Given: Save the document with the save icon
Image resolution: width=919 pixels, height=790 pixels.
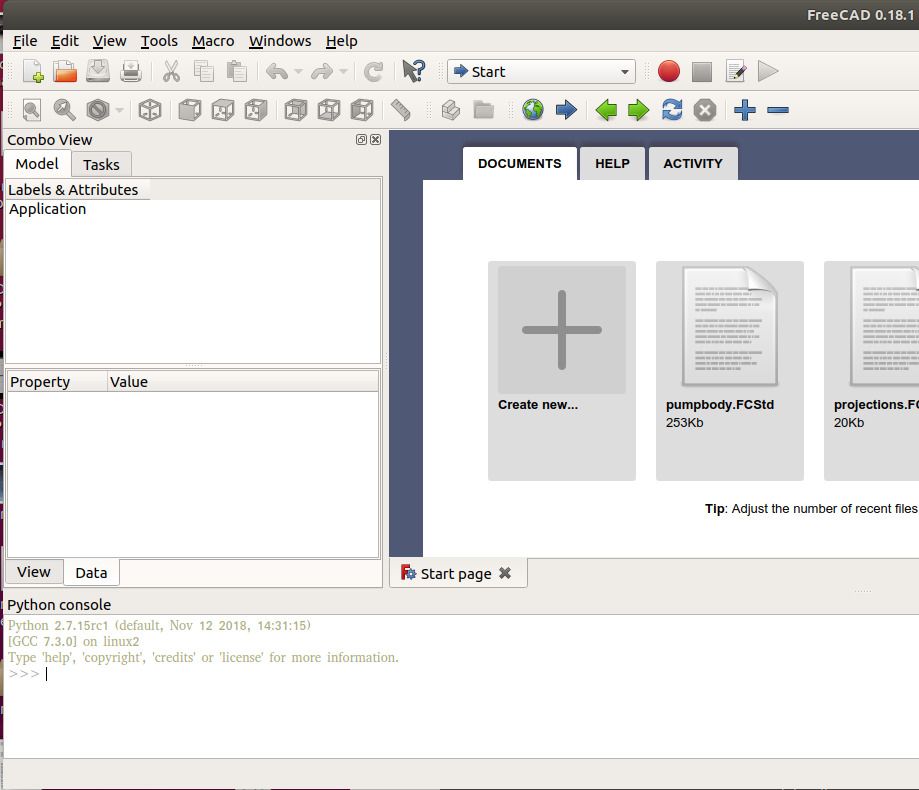Looking at the screenshot, I should point(98,71).
